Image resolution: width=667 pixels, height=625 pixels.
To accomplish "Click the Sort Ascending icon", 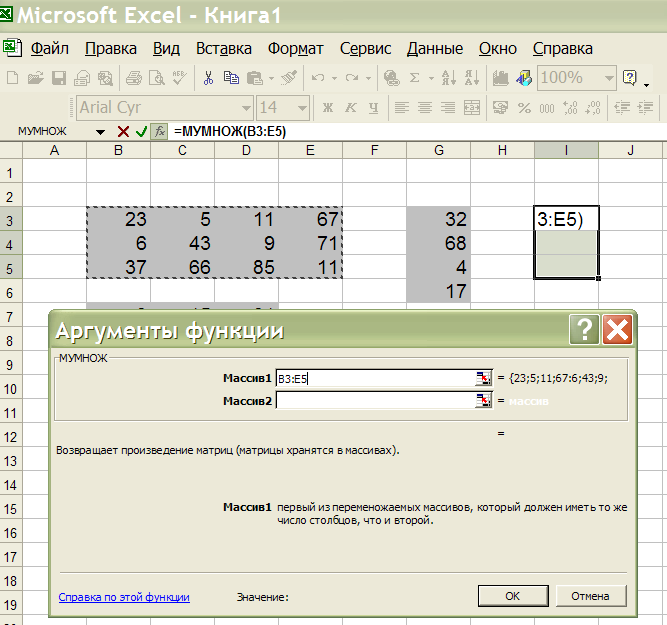I will (449, 78).
